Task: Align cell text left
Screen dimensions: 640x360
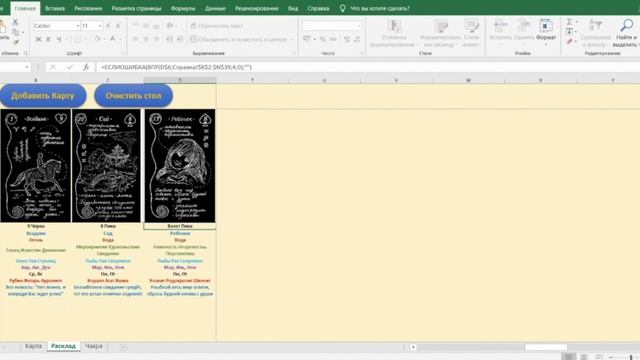Action: coord(136,39)
